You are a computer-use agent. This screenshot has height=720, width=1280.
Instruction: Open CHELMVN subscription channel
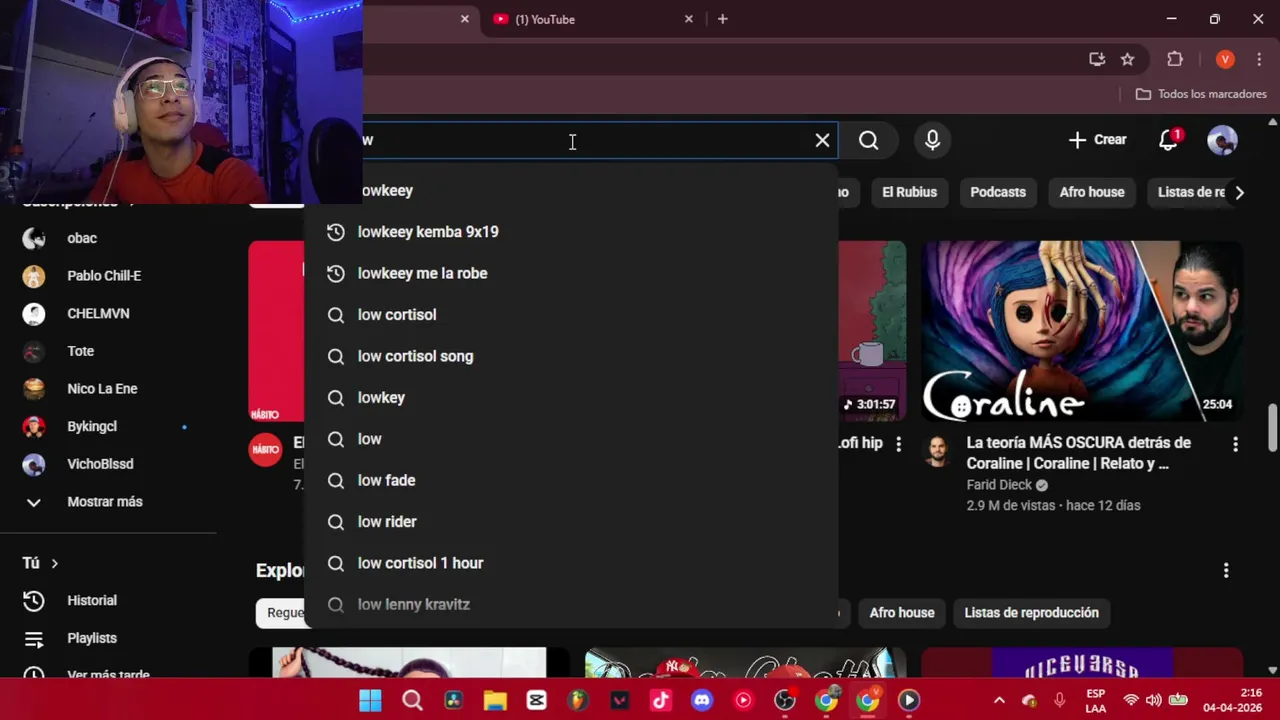(x=108, y=314)
